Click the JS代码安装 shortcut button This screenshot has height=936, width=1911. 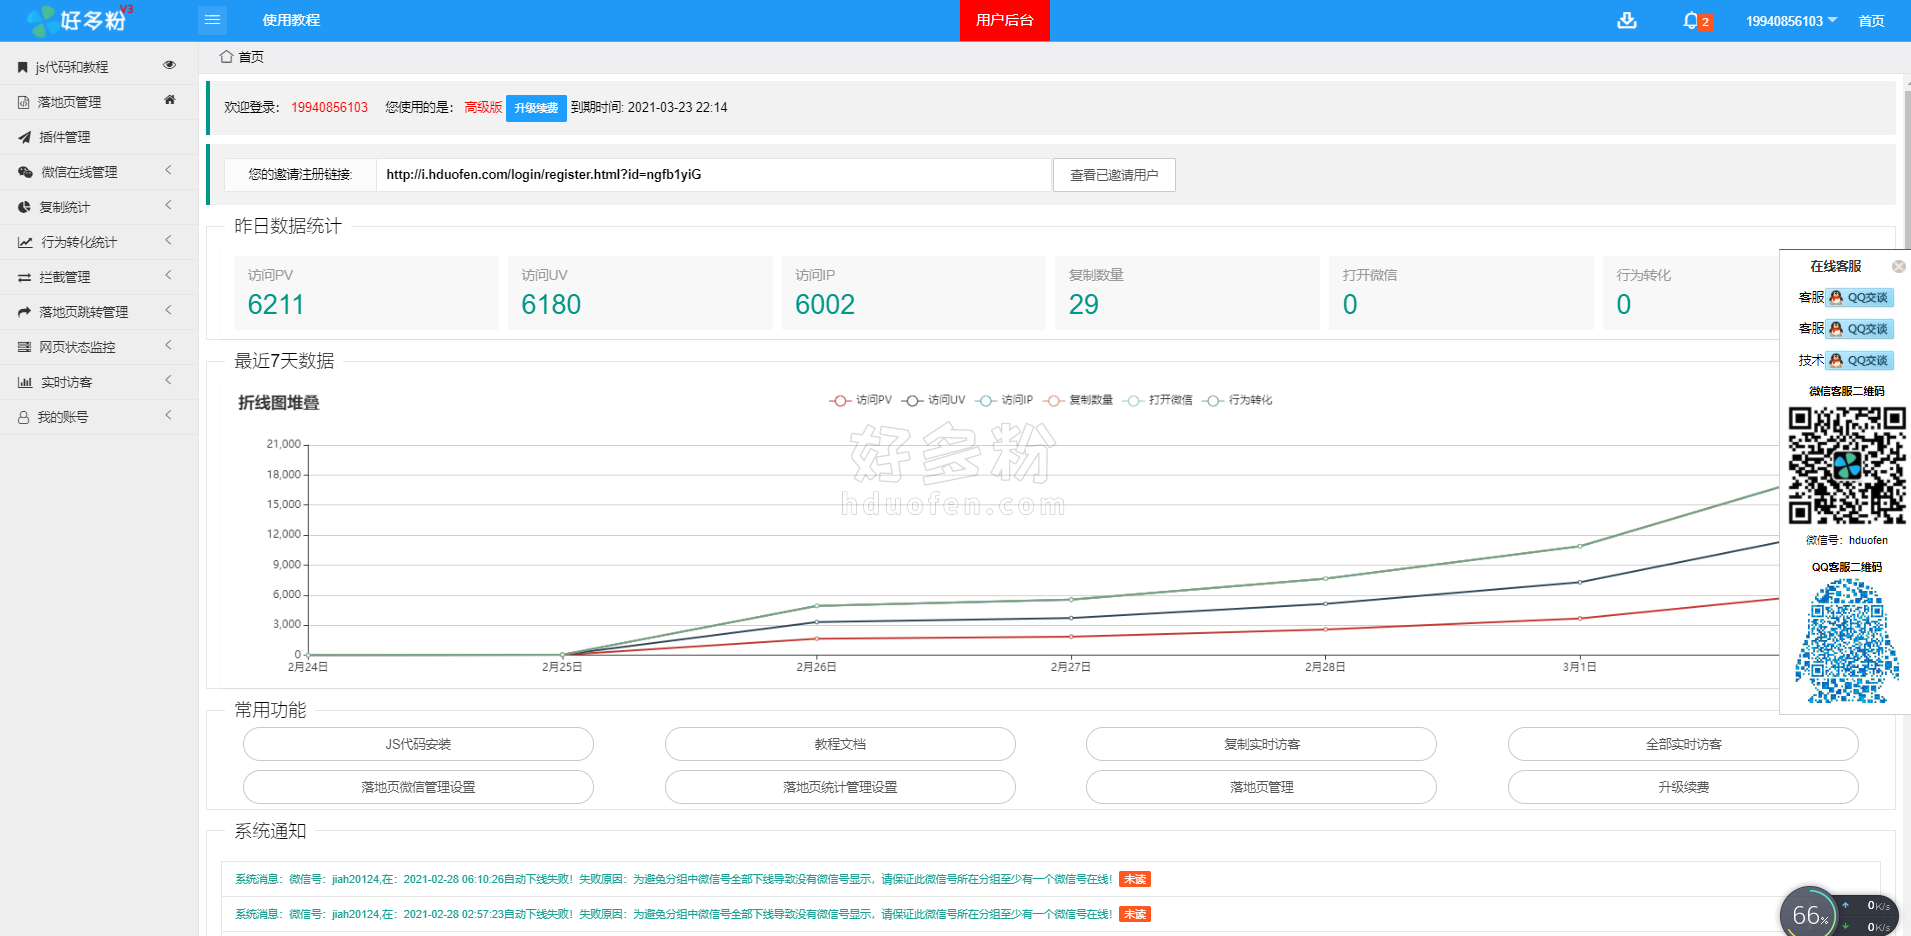click(418, 744)
